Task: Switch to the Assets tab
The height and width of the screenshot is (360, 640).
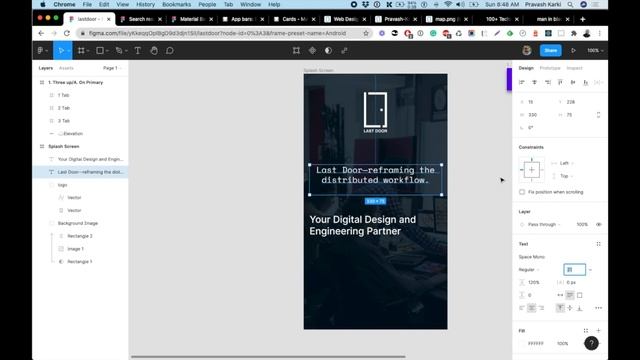Action: (x=66, y=68)
